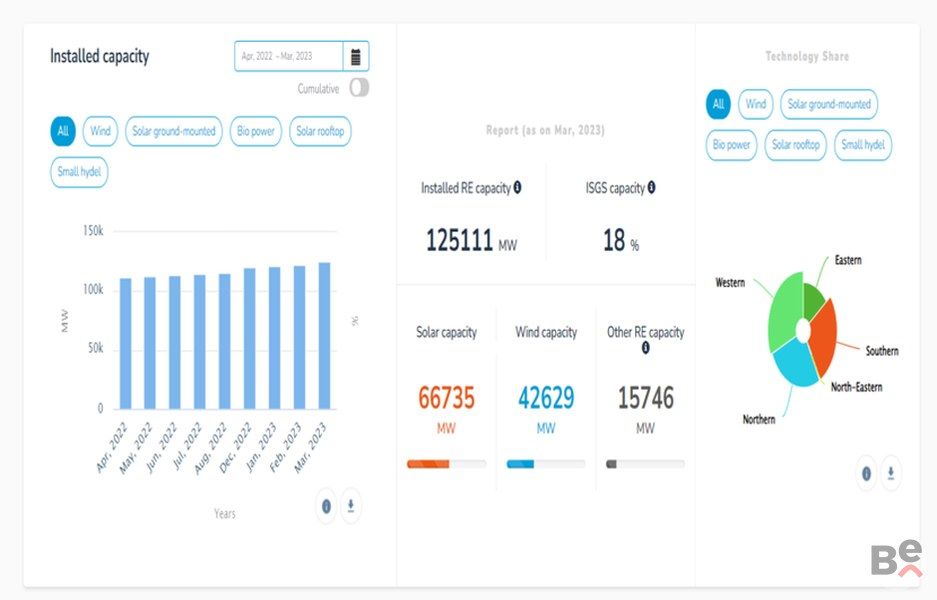The height and width of the screenshot is (600, 937).
Task: Select All filter in Installed capacity panel
Action: click(63, 131)
